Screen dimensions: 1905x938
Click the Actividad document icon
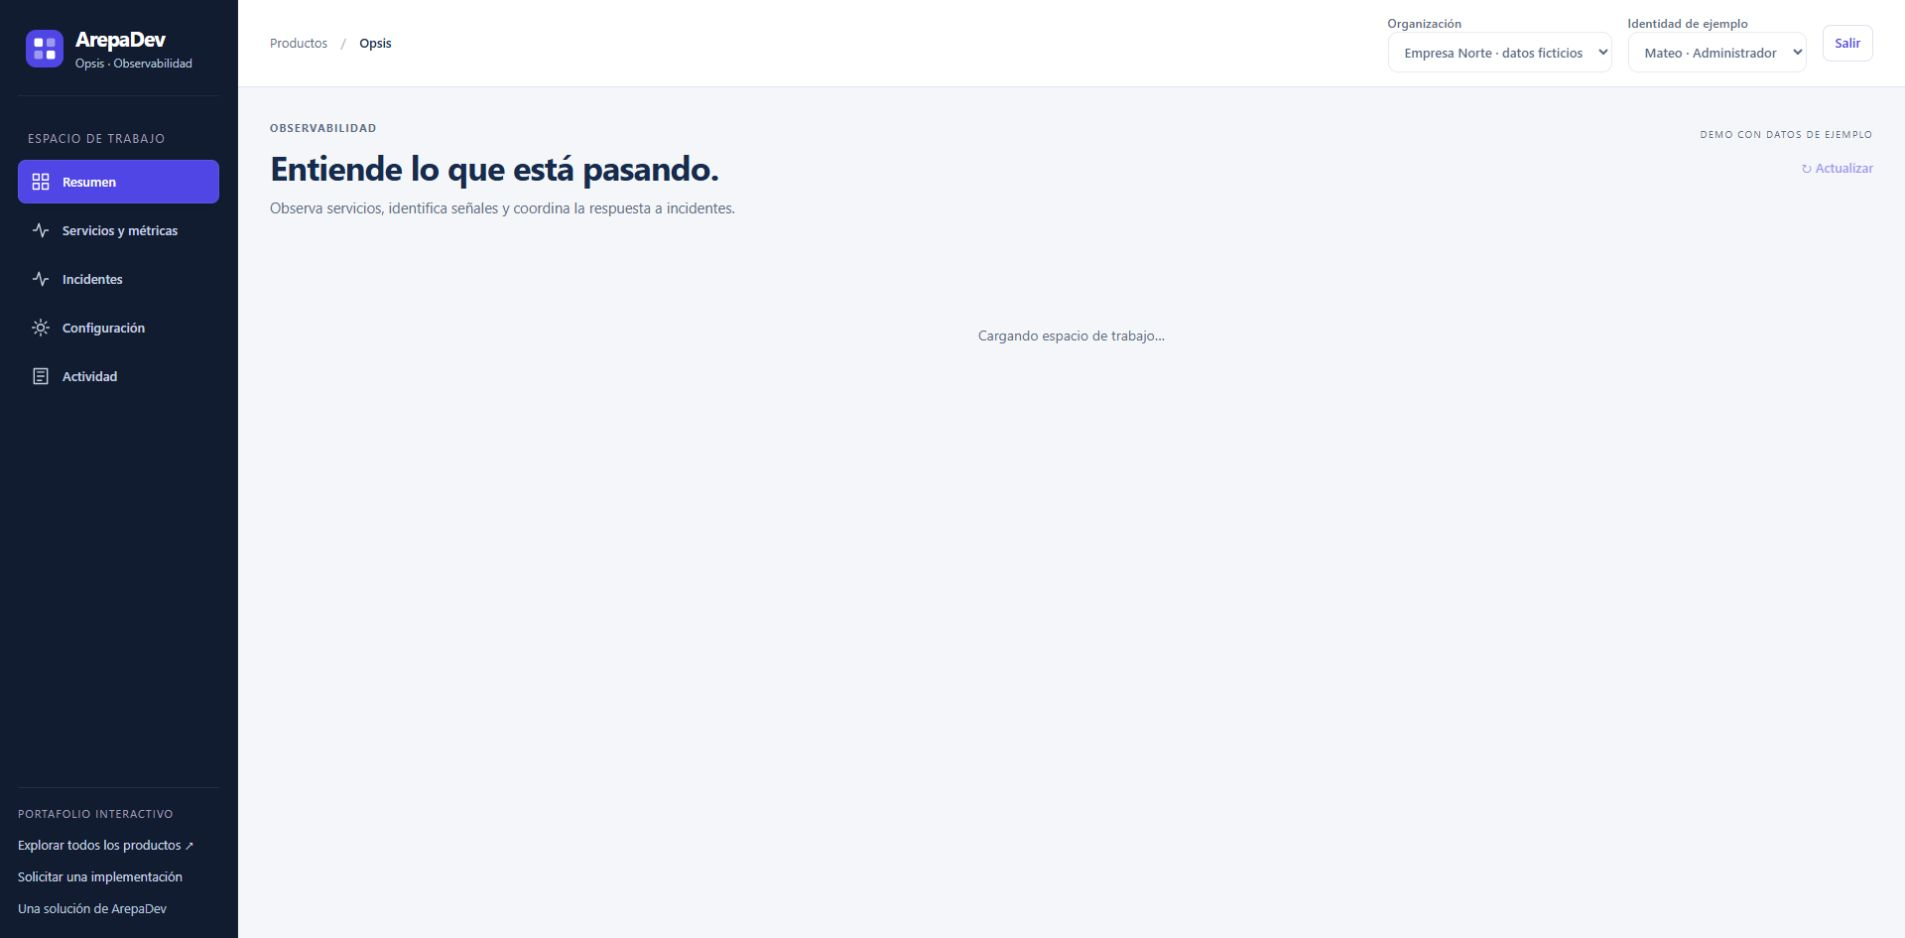tap(41, 376)
